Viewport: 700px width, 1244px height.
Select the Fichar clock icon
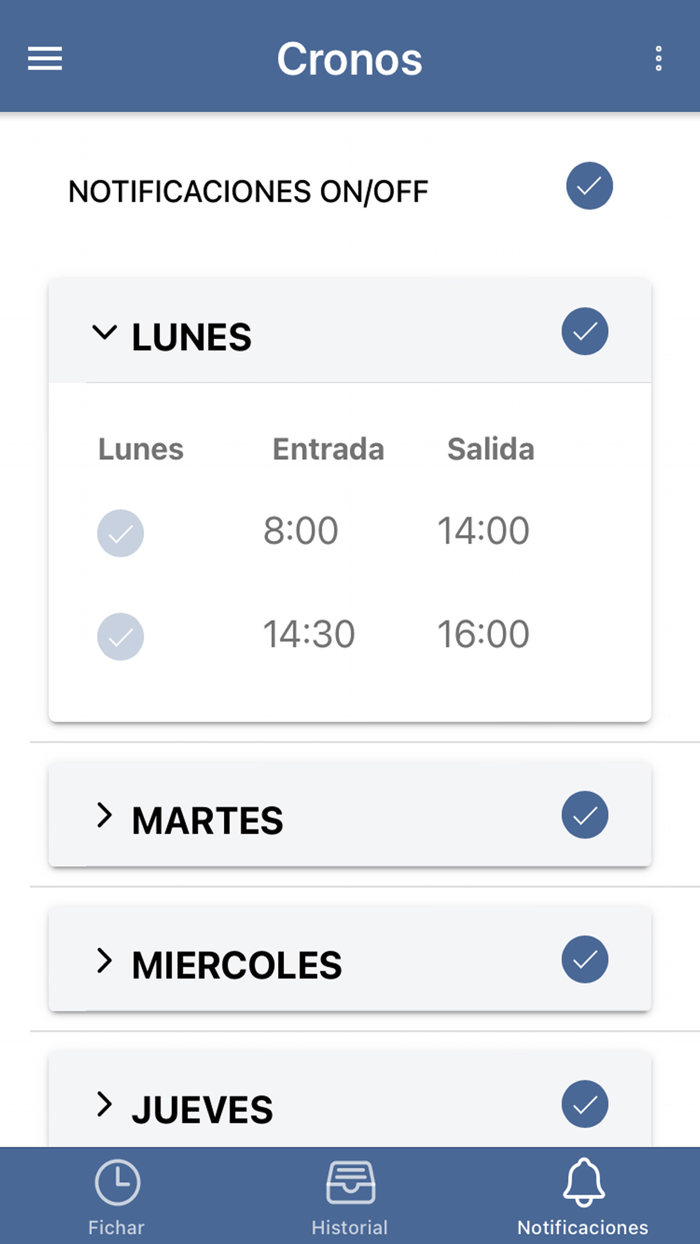click(116, 1182)
